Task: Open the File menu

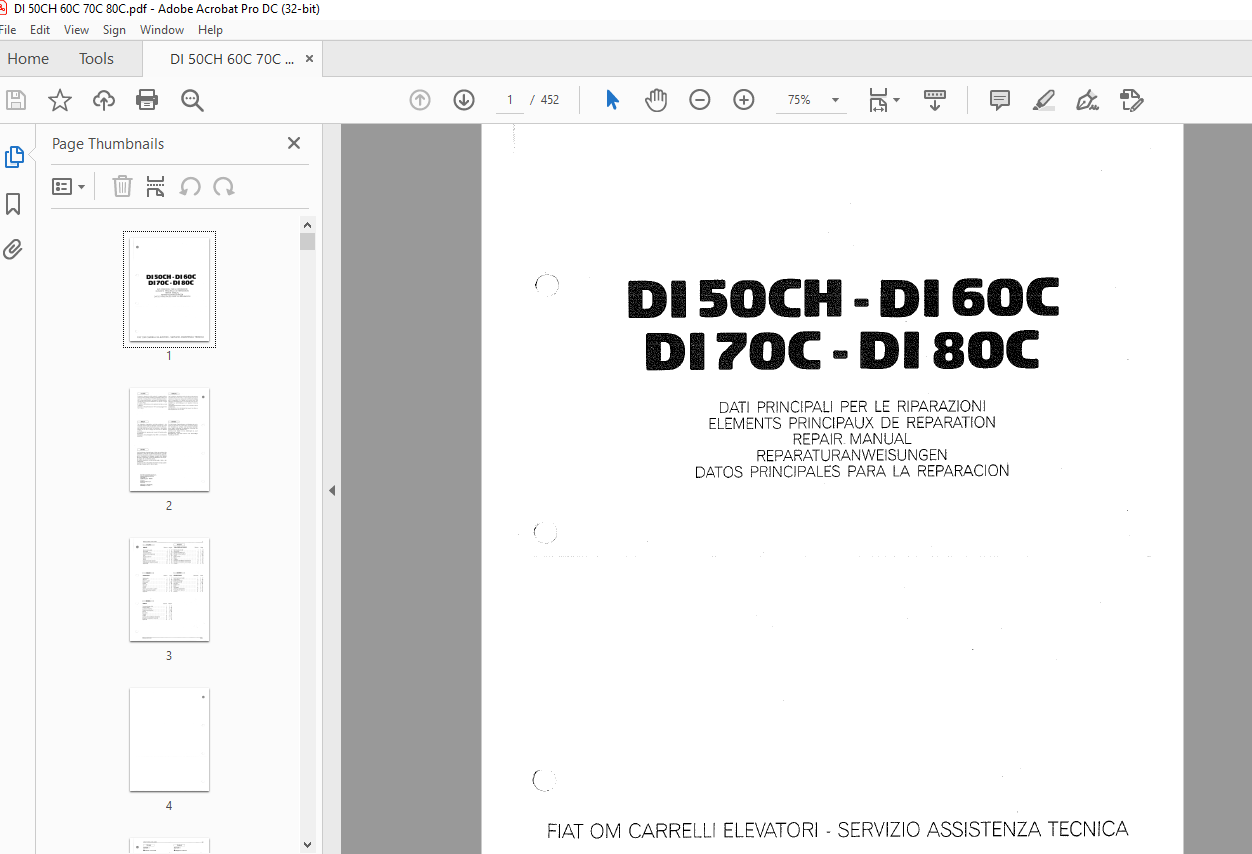Action: point(8,30)
